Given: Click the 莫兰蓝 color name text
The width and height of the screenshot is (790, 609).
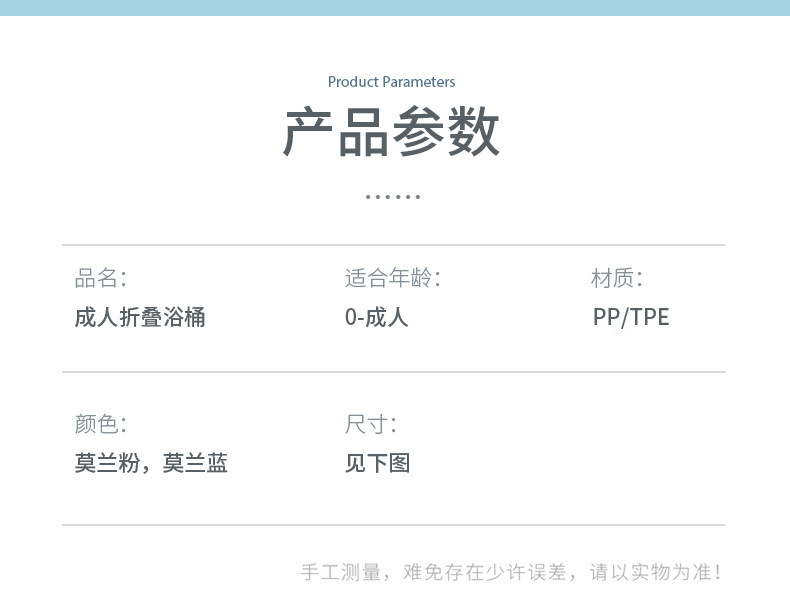Looking at the screenshot, I should point(195,463).
